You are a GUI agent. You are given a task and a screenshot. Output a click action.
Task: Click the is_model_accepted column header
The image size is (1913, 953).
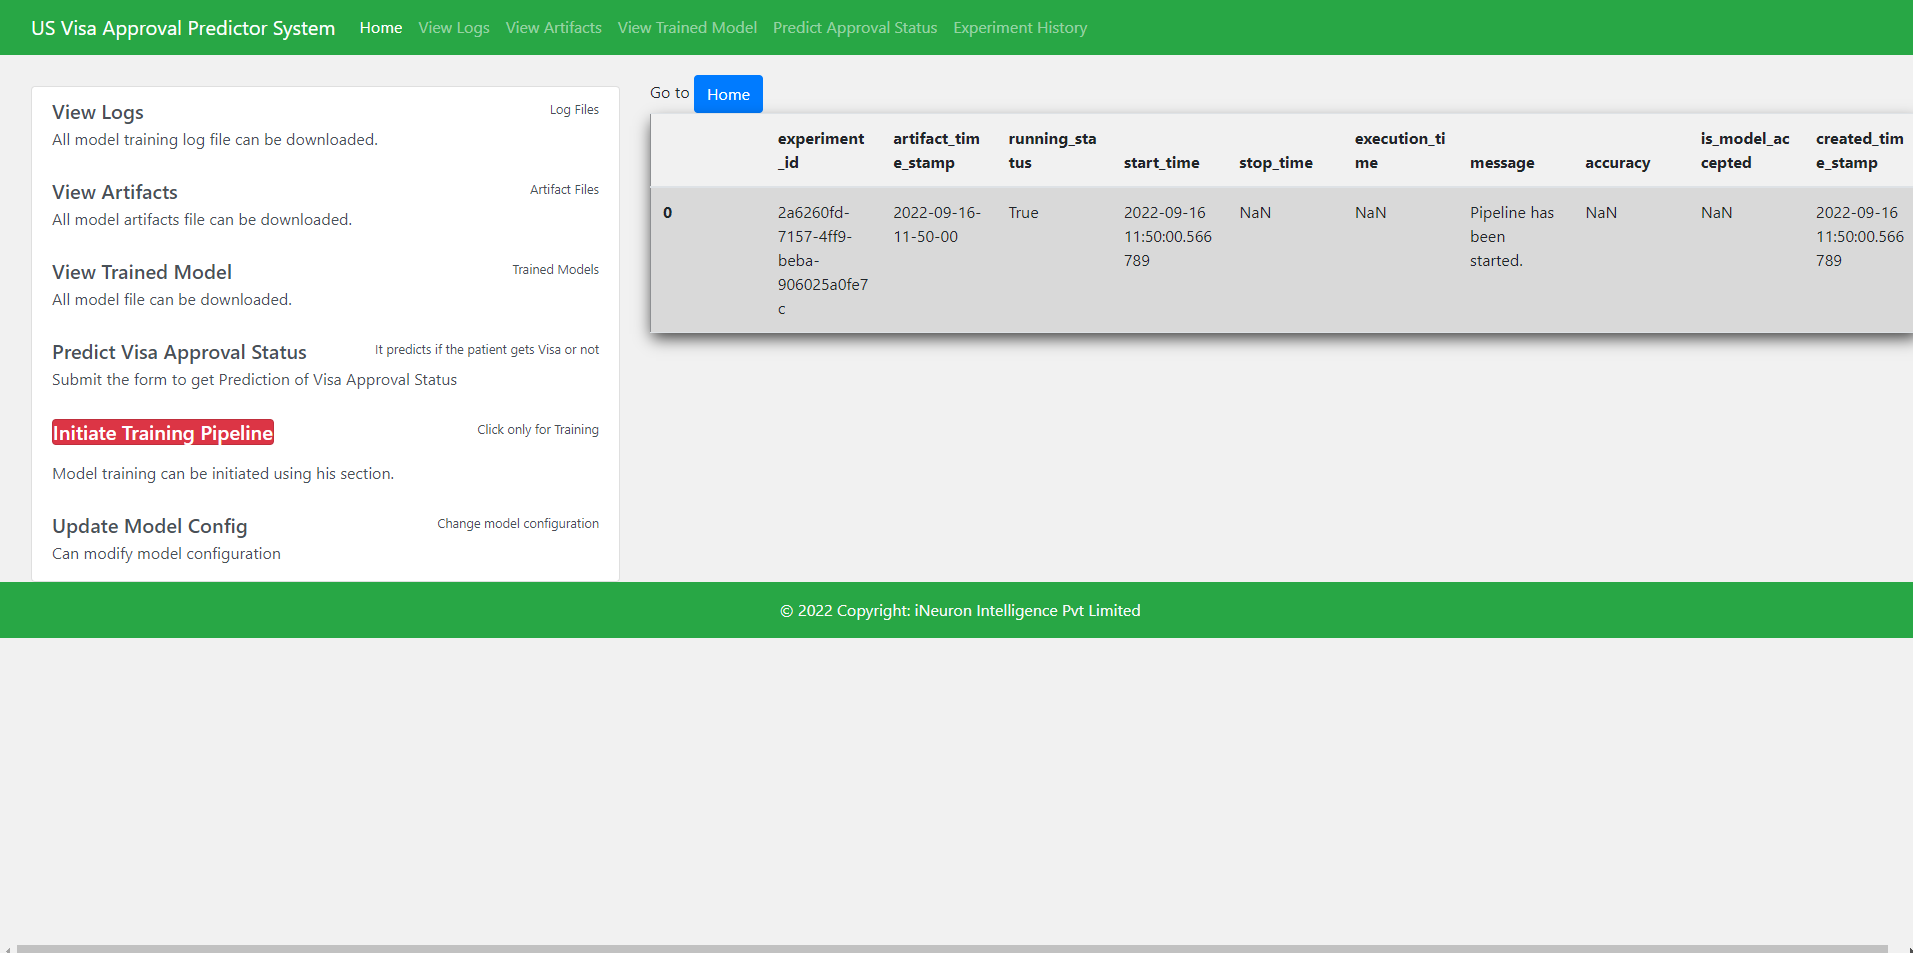click(x=1745, y=151)
